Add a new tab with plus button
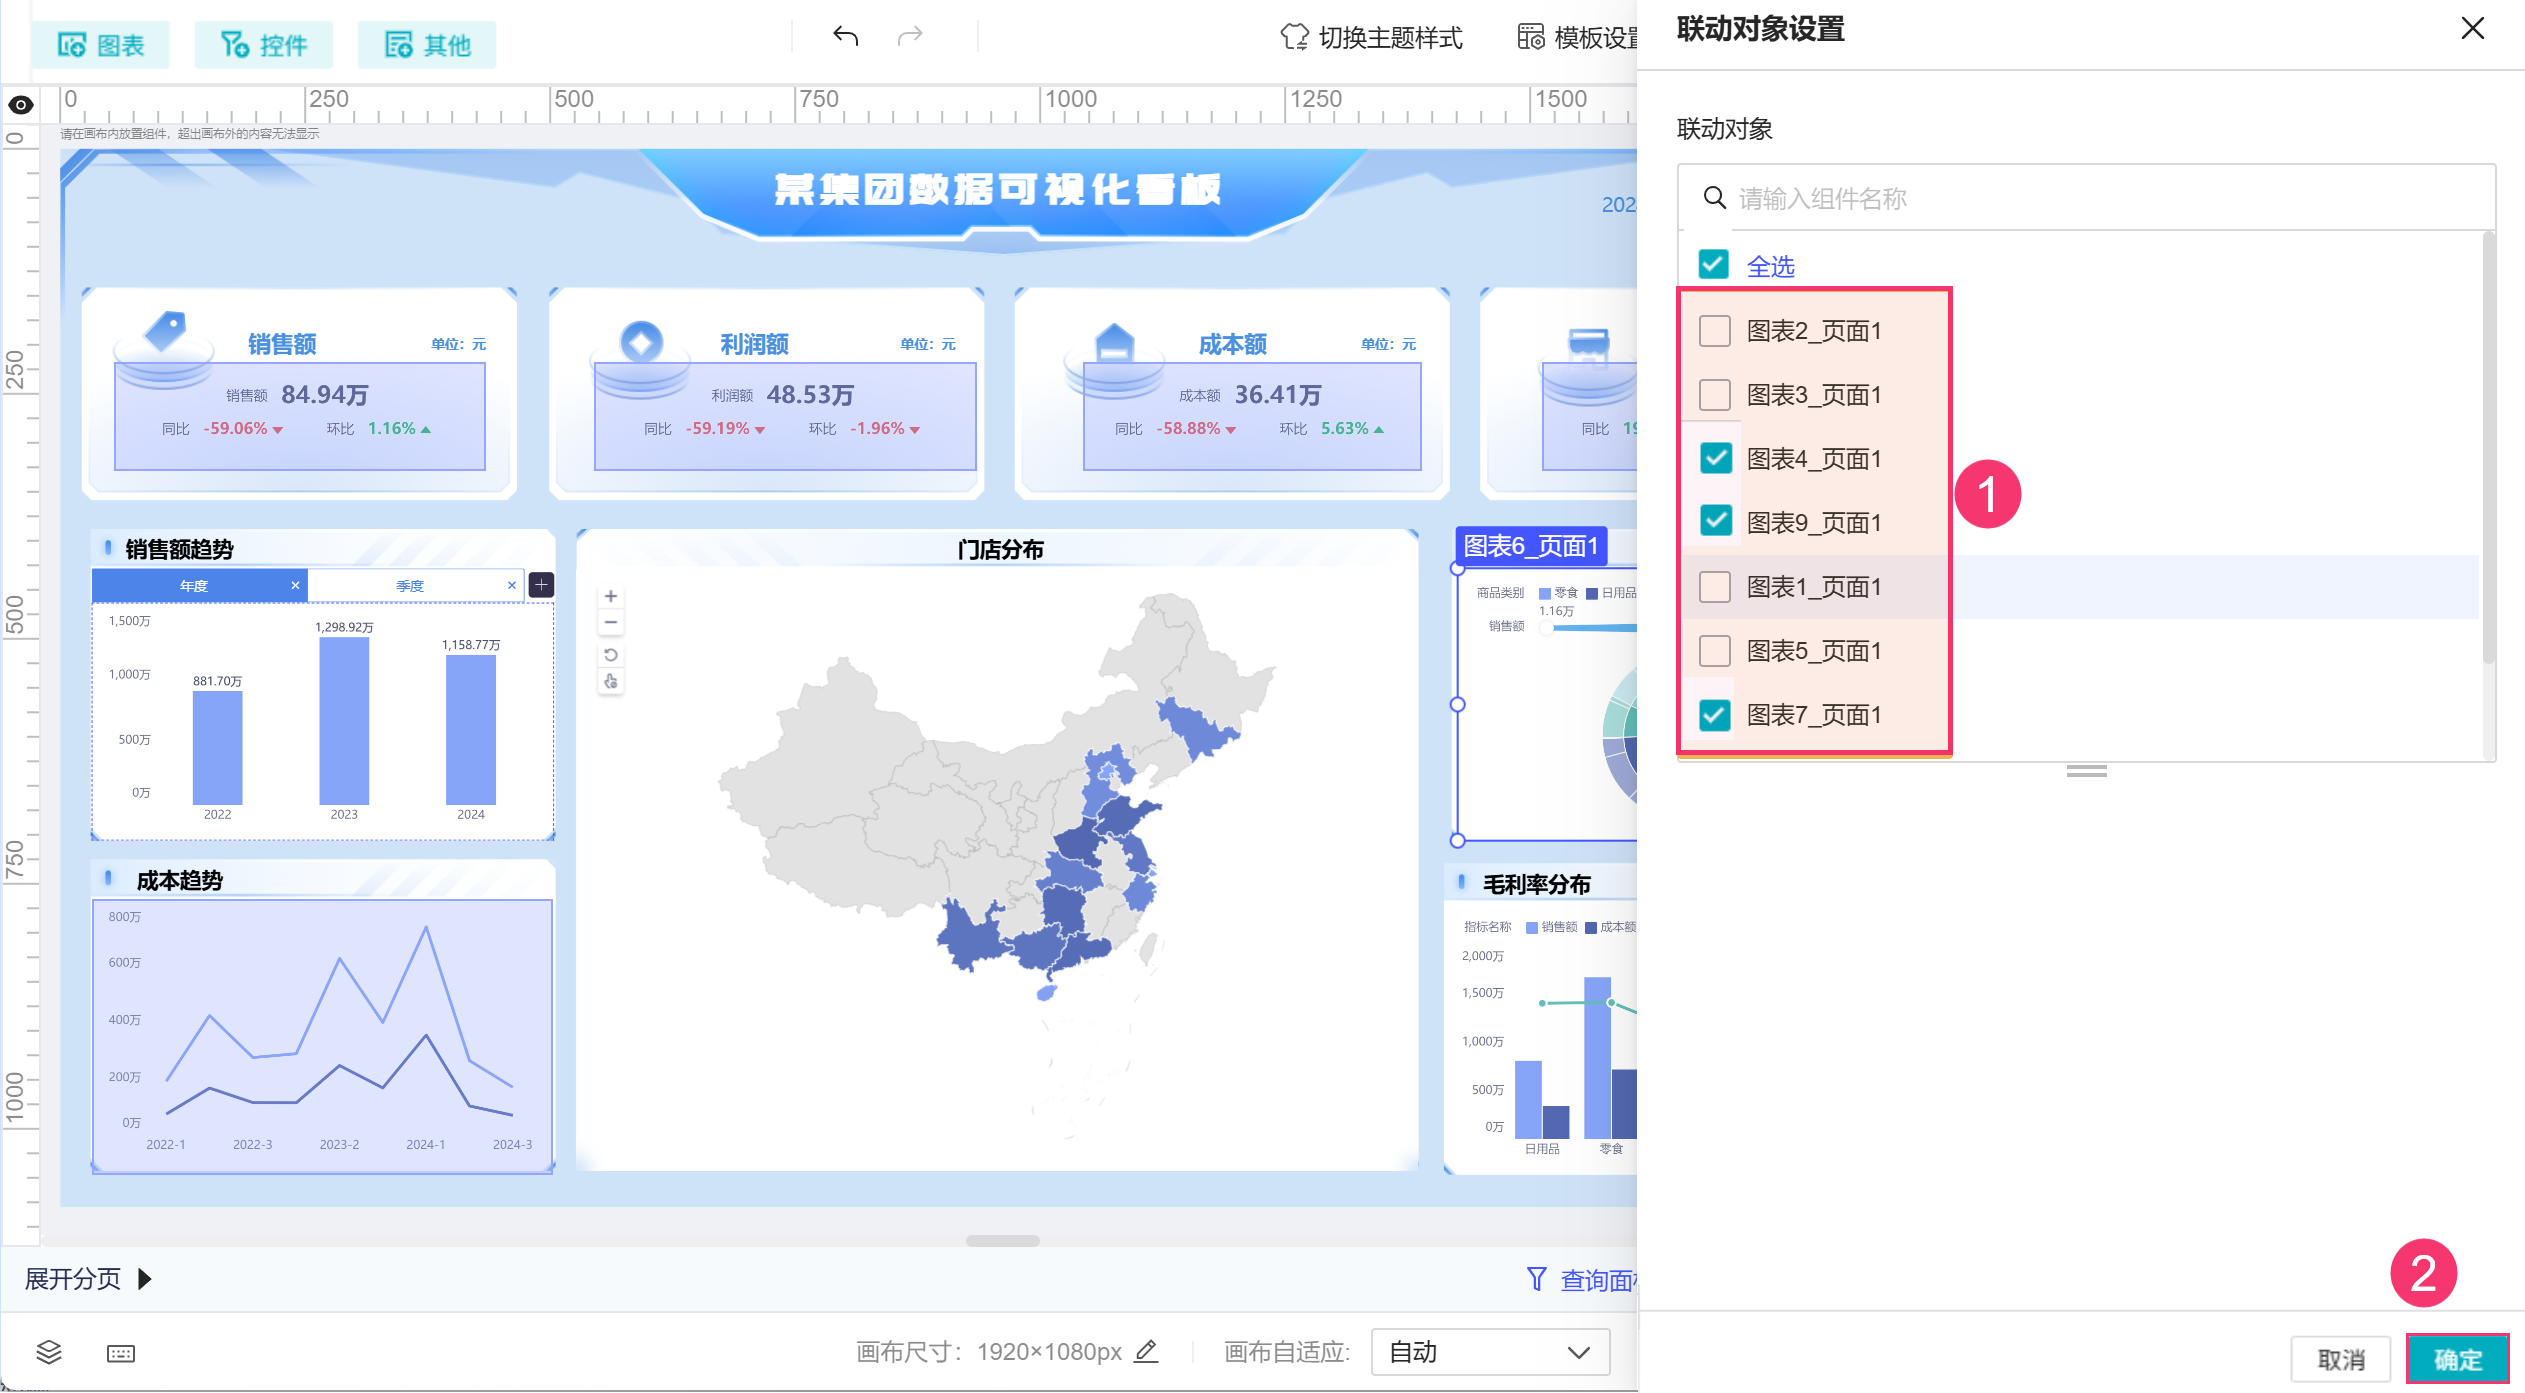2525x1393 pixels. point(541,585)
